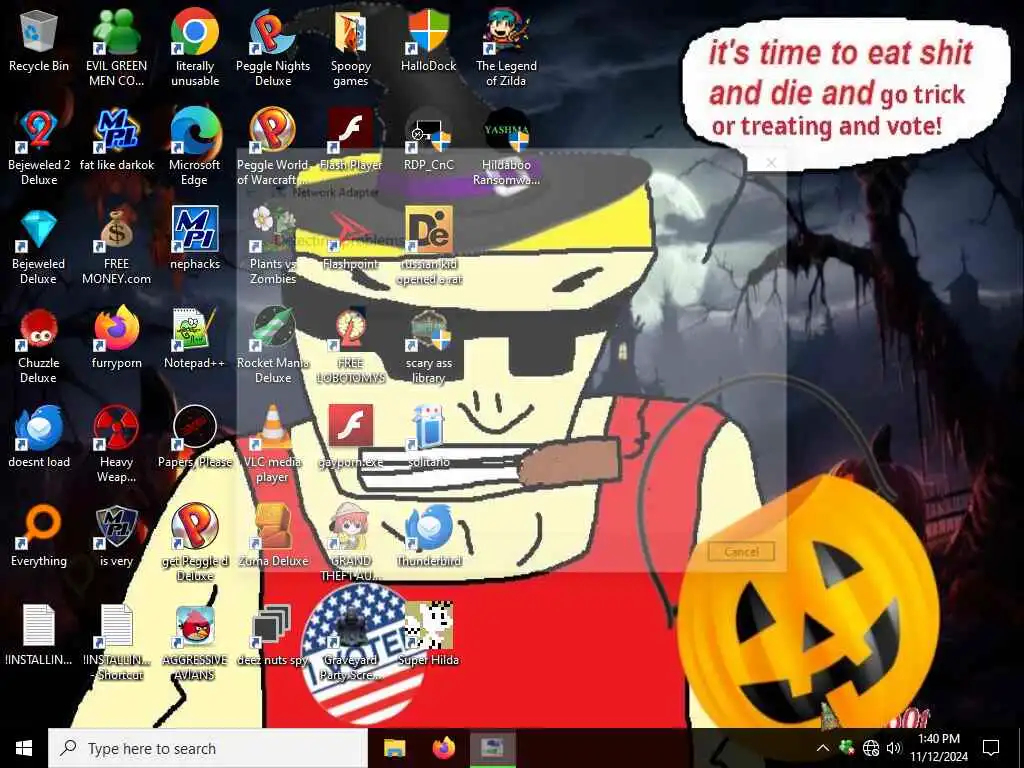Click Cancel in the faded troubleshooter dialog
Image resolution: width=1024 pixels, height=768 pixels.
pos(741,552)
